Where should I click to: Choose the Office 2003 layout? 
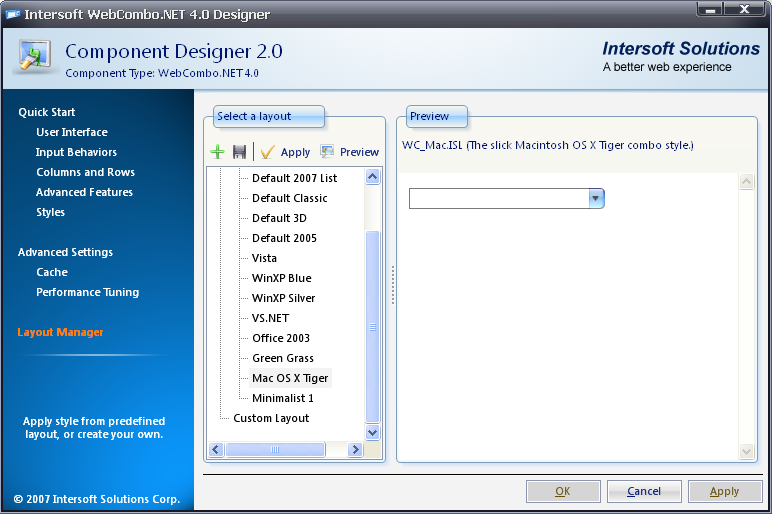[x=282, y=338]
